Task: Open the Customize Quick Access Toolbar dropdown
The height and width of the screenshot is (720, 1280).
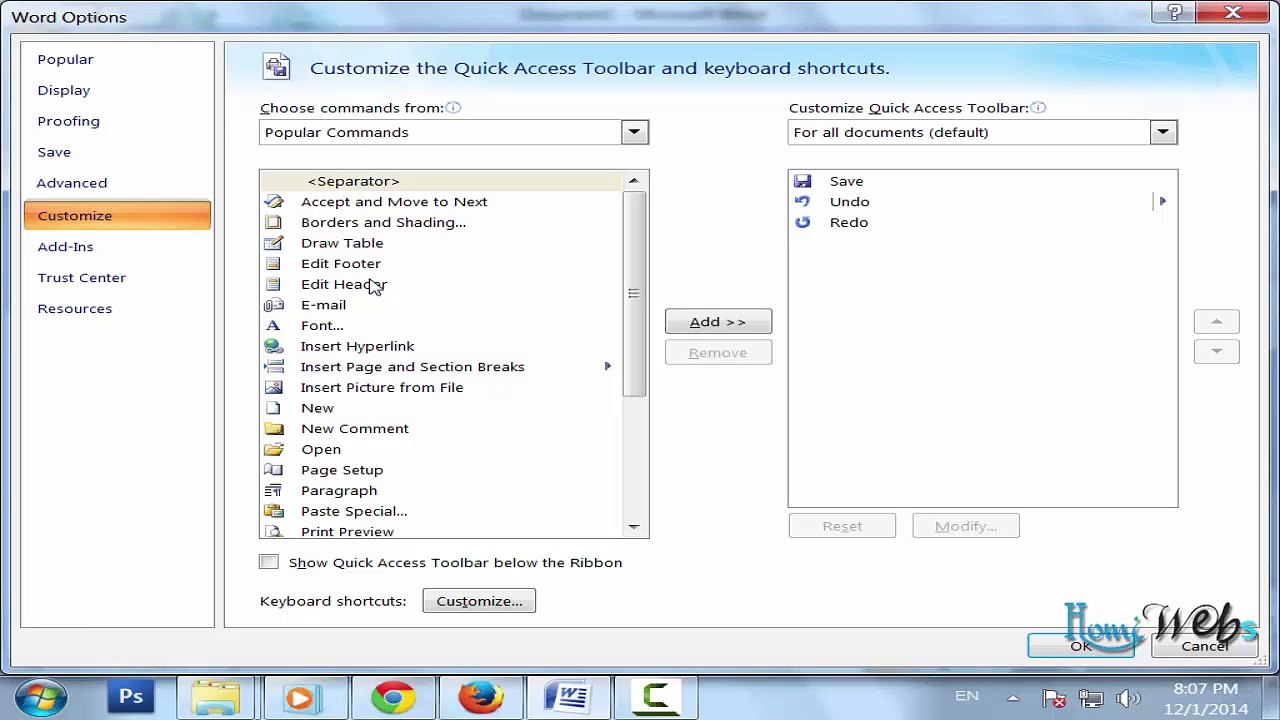Action: (x=1163, y=132)
